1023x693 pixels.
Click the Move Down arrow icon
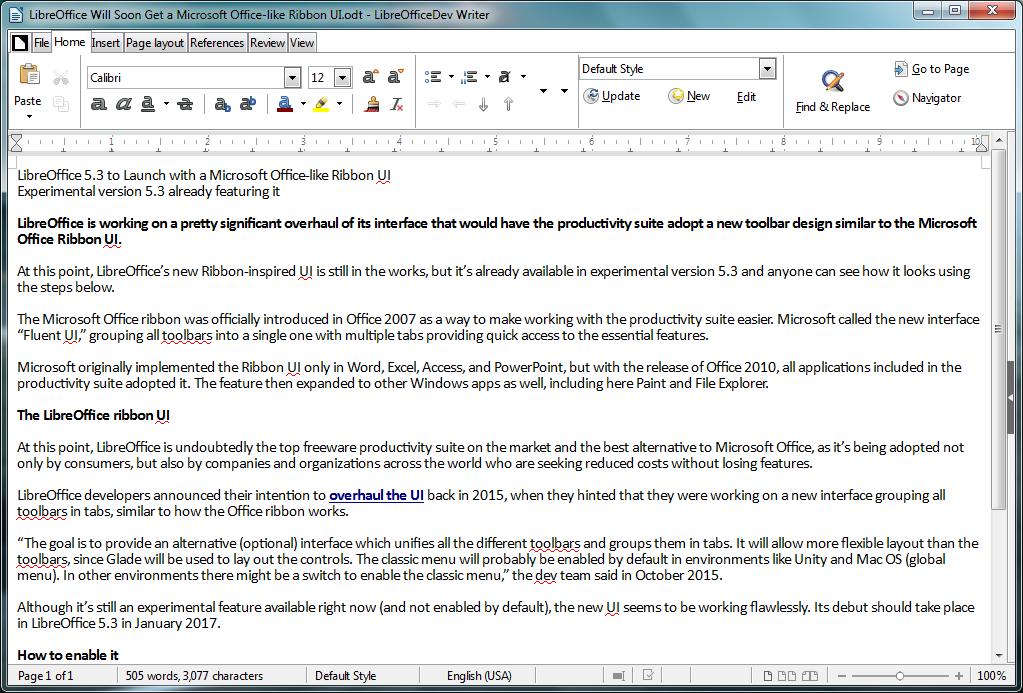pos(483,104)
